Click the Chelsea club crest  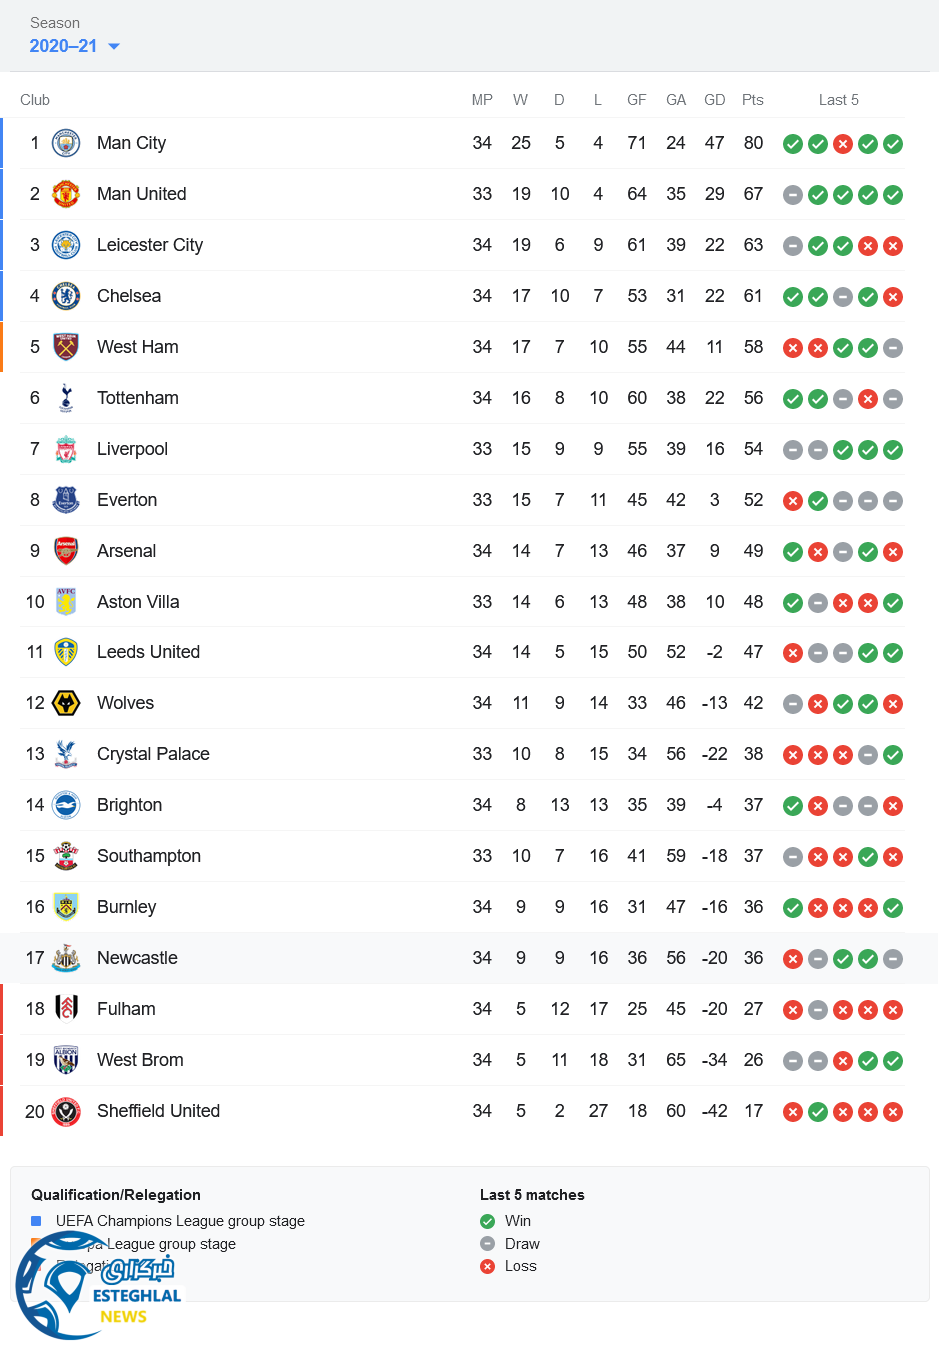click(66, 296)
